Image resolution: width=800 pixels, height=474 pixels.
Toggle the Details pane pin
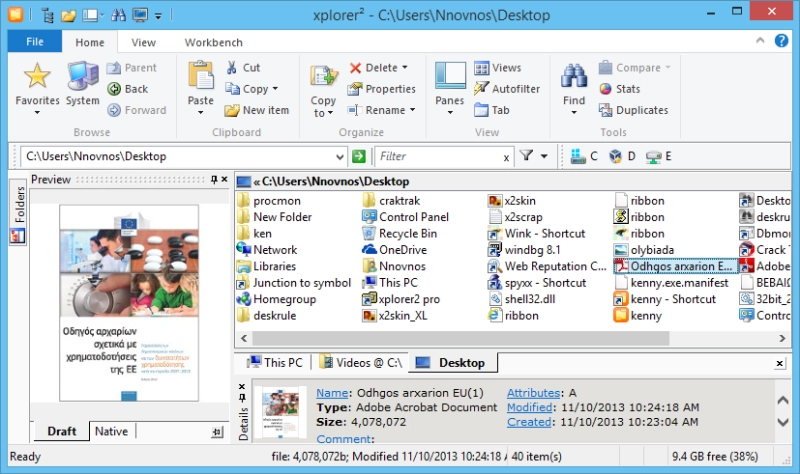242,397
